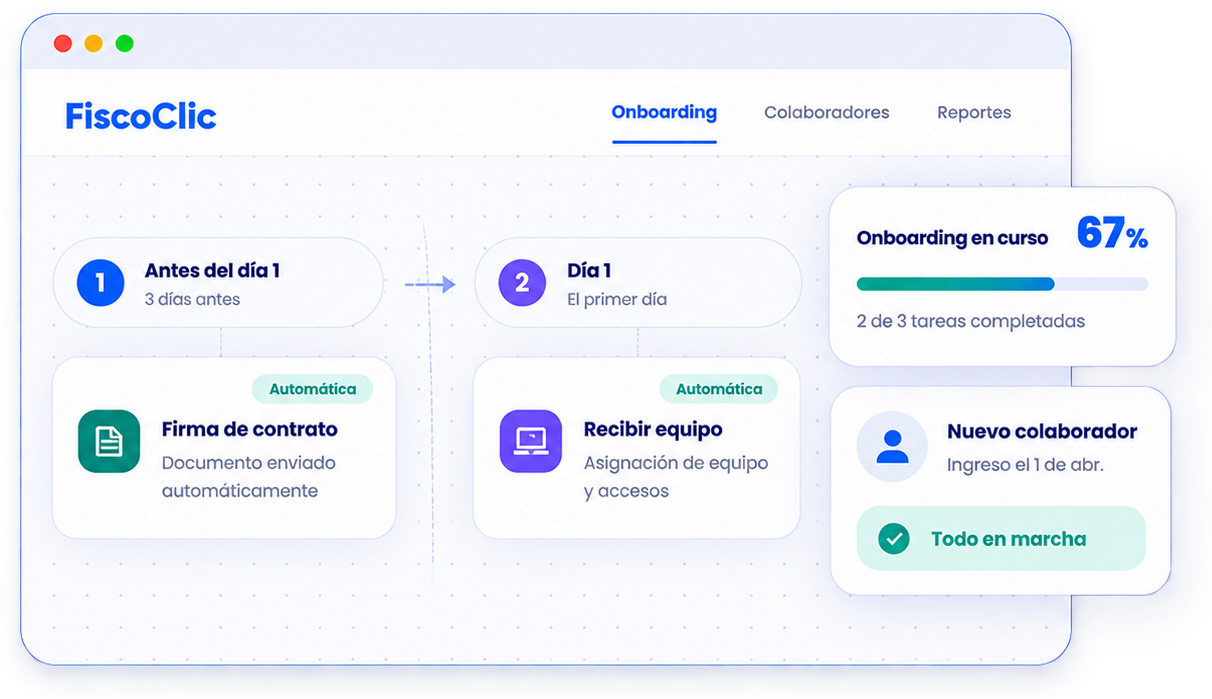Click the Todo en marcha status
This screenshot has width=1212, height=699.
click(x=1001, y=538)
